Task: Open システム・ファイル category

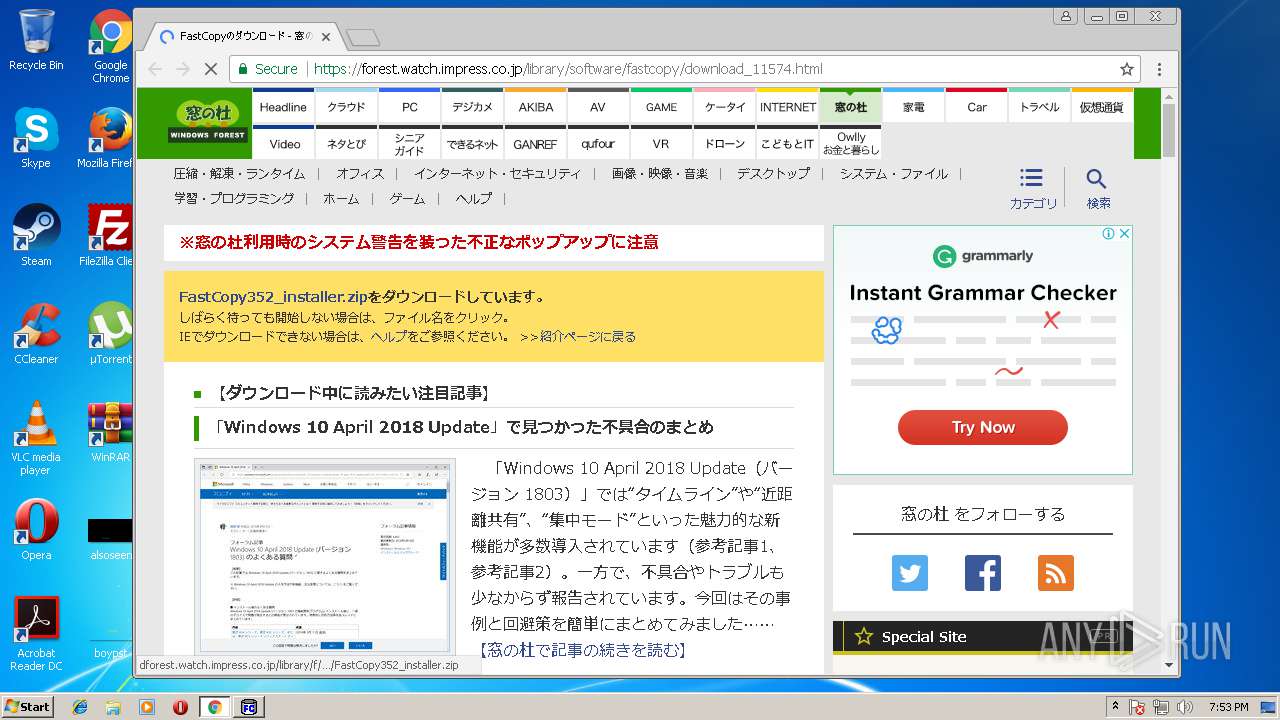Action: [x=894, y=173]
